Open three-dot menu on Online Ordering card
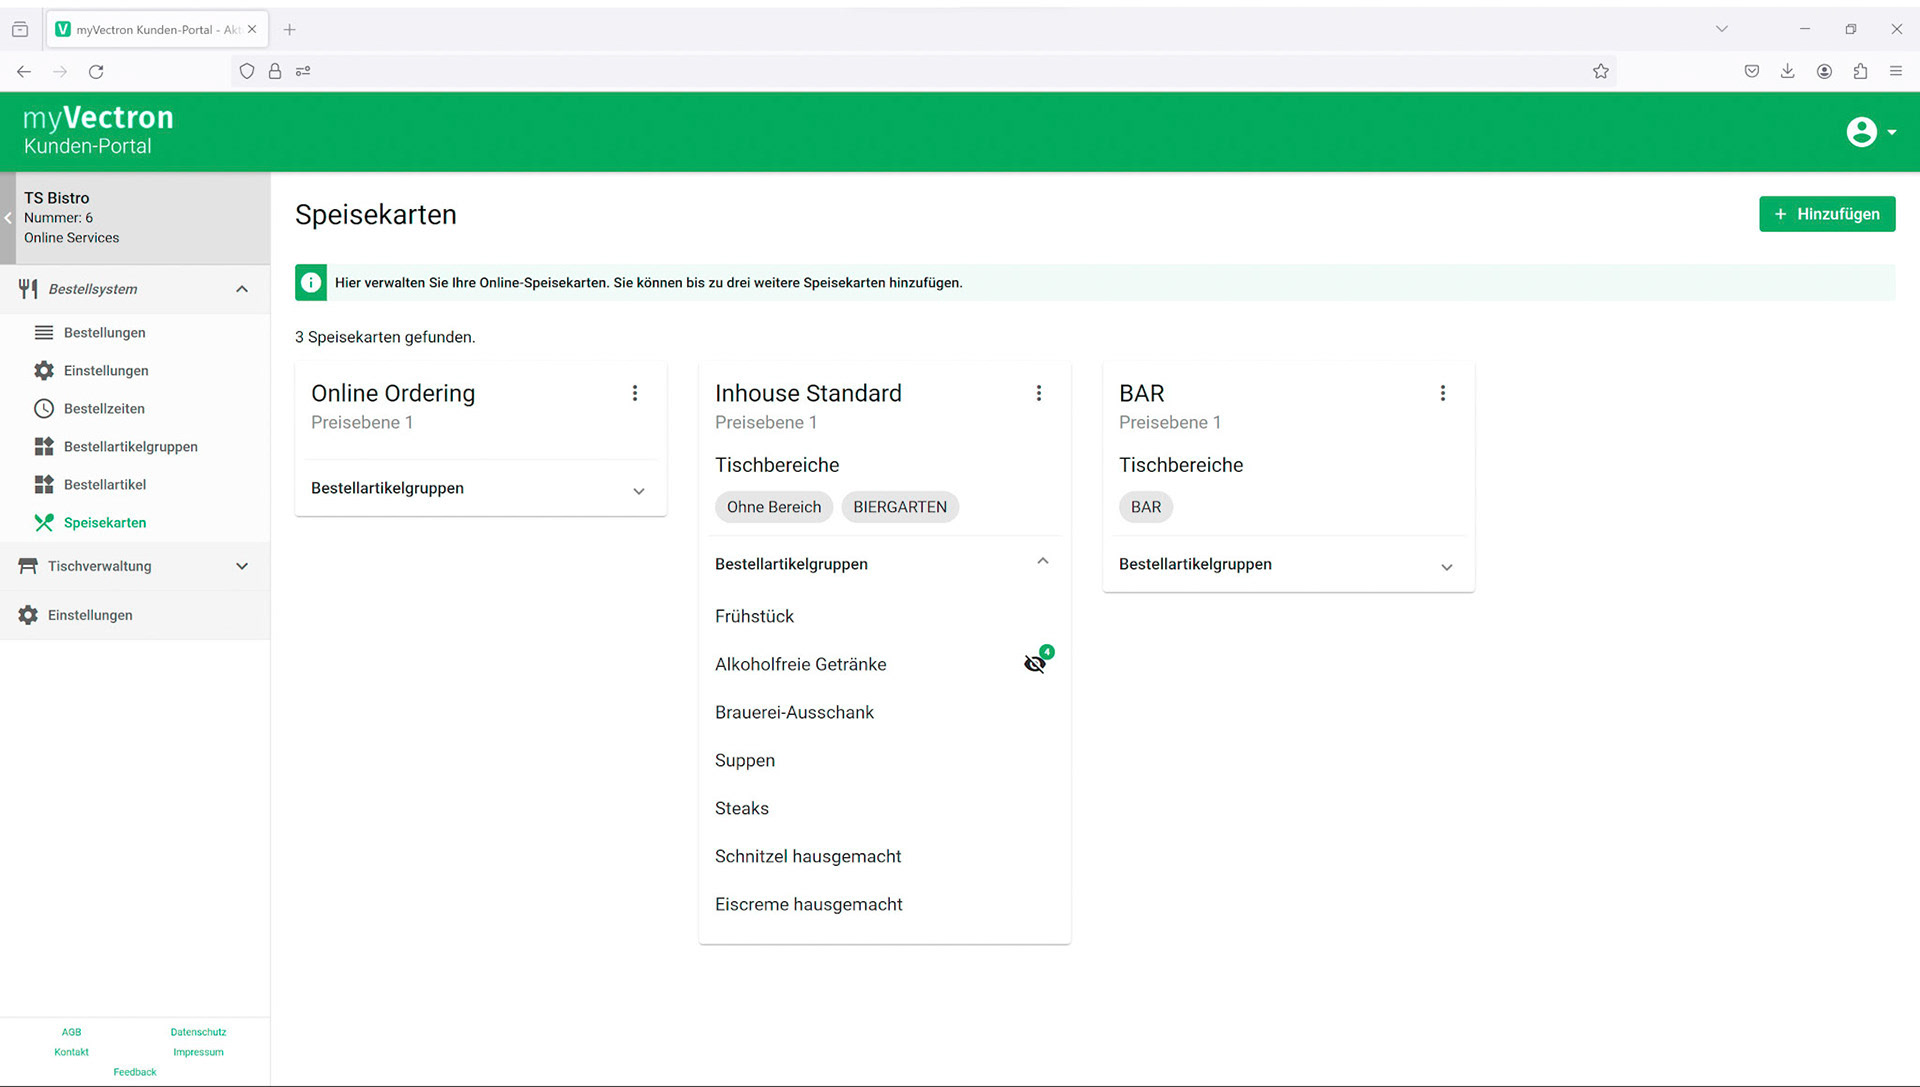Viewport: 1920px width, 1087px height. tap(634, 393)
